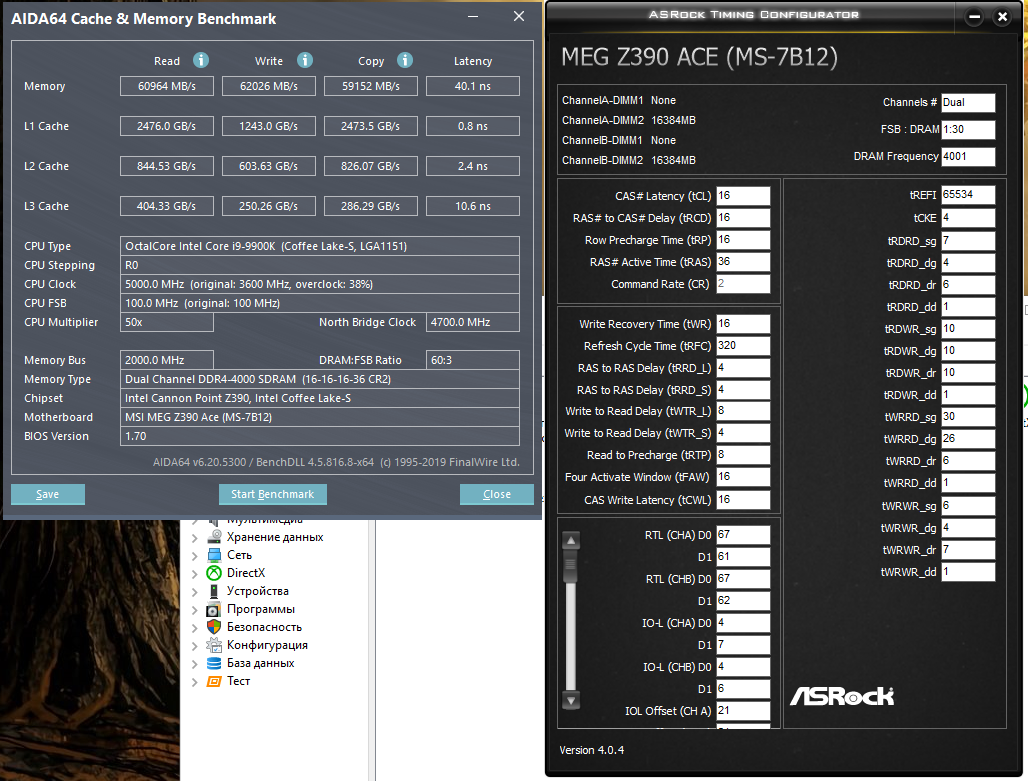Click the FSB : DRAM ratio field

point(968,129)
